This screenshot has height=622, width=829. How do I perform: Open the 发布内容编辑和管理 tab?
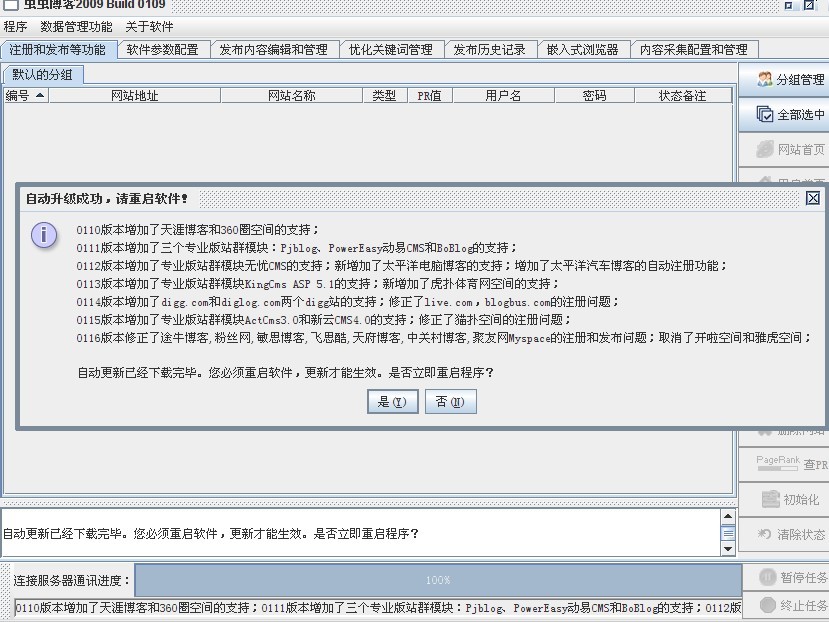(274, 50)
